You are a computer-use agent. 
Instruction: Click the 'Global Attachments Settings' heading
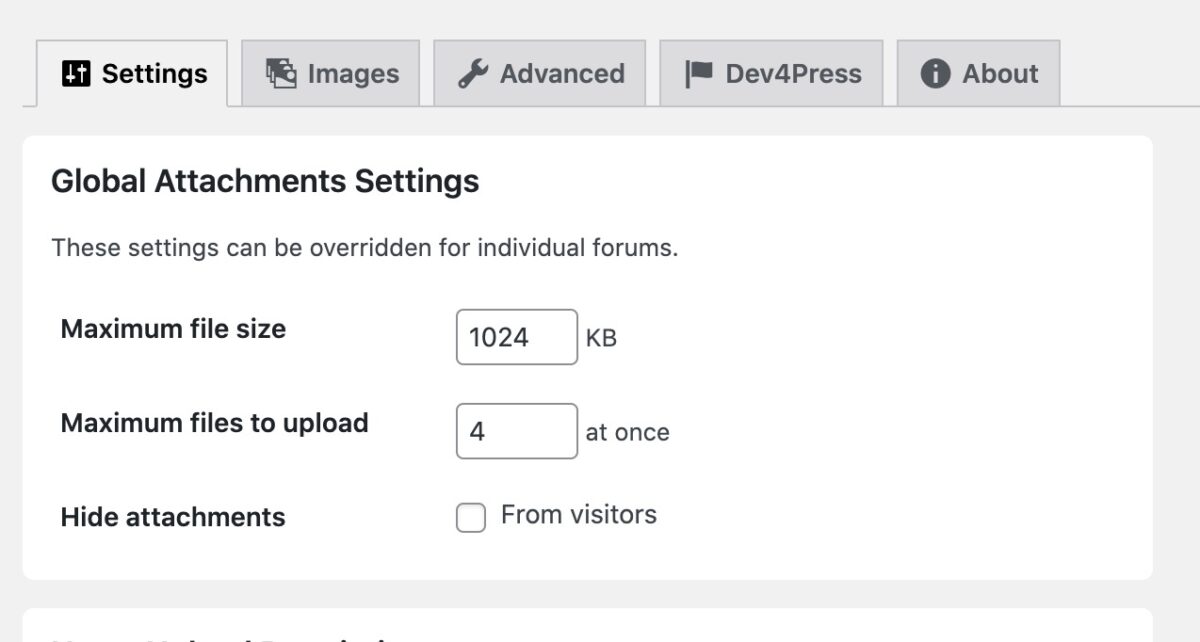265,181
